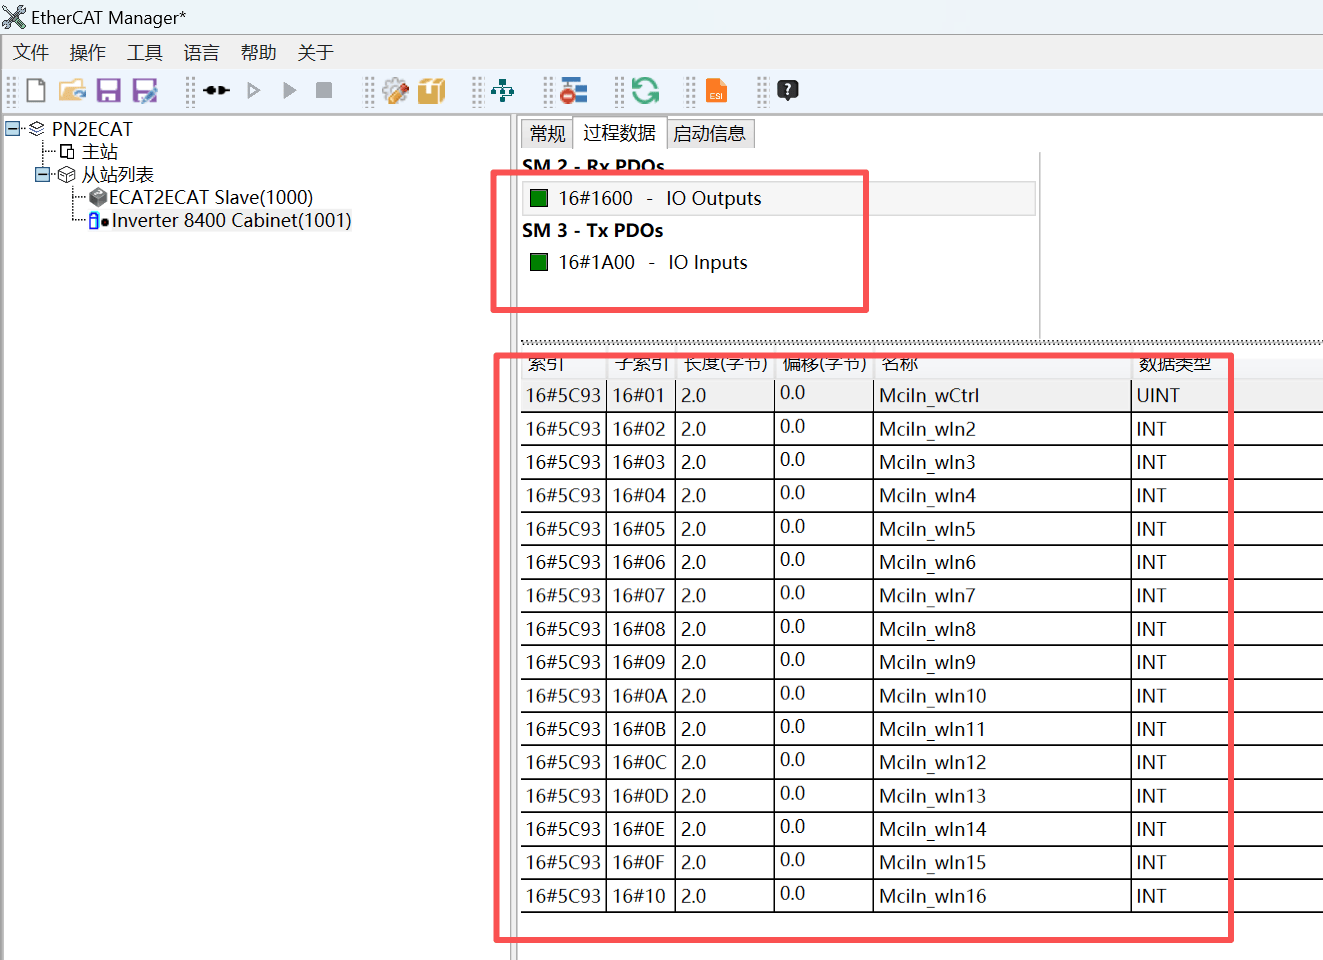
Task: Click the network topology tree icon
Action: click(503, 91)
